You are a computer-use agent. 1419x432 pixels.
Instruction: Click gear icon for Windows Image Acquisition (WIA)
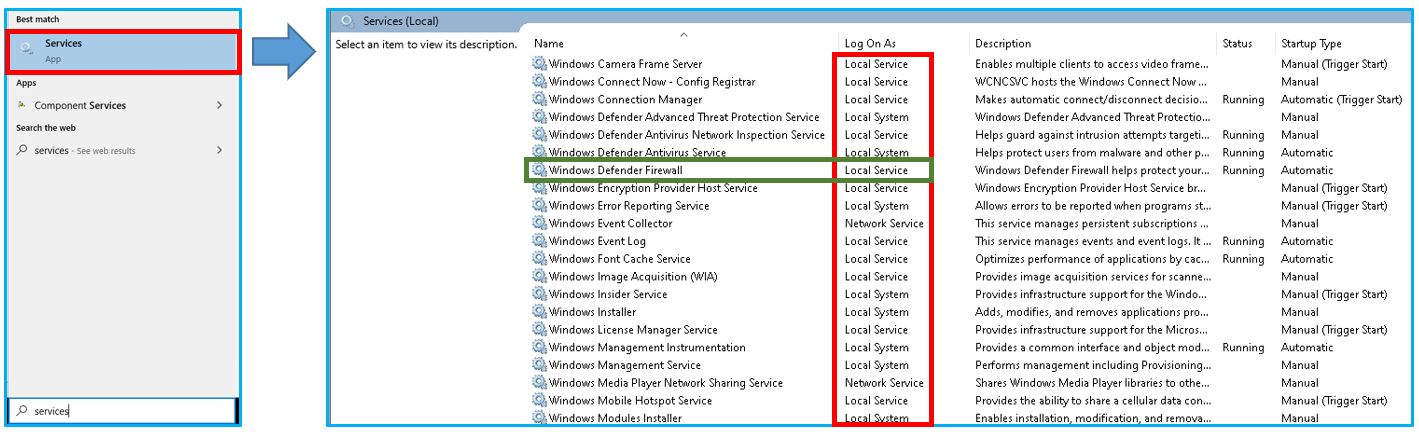pyautogui.click(x=540, y=277)
